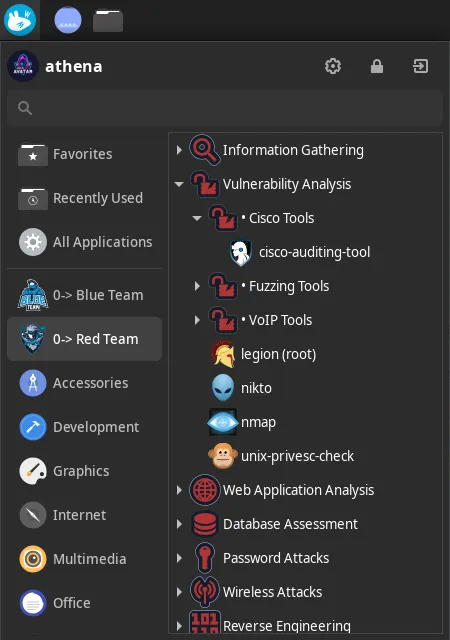Image resolution: width=450 pixels, height=640 pixels.
Task: Log out using the exit icon
Action: tap(421, 66)
